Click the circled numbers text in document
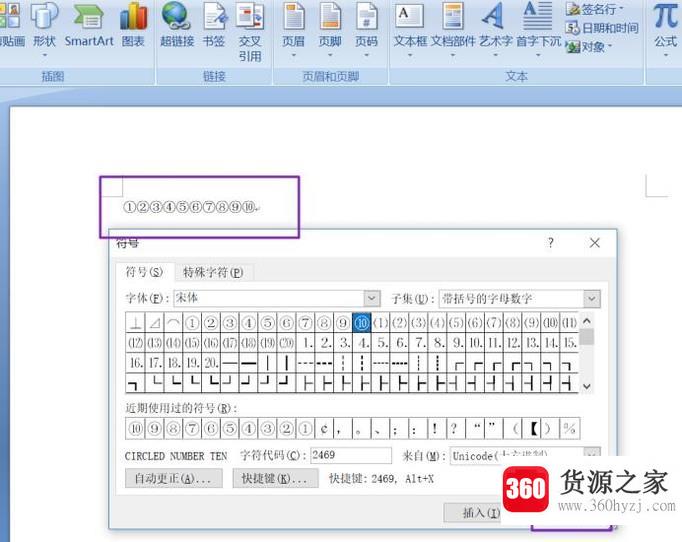The height and width of the screenshot is (542, 682). [x=190, y=207]
